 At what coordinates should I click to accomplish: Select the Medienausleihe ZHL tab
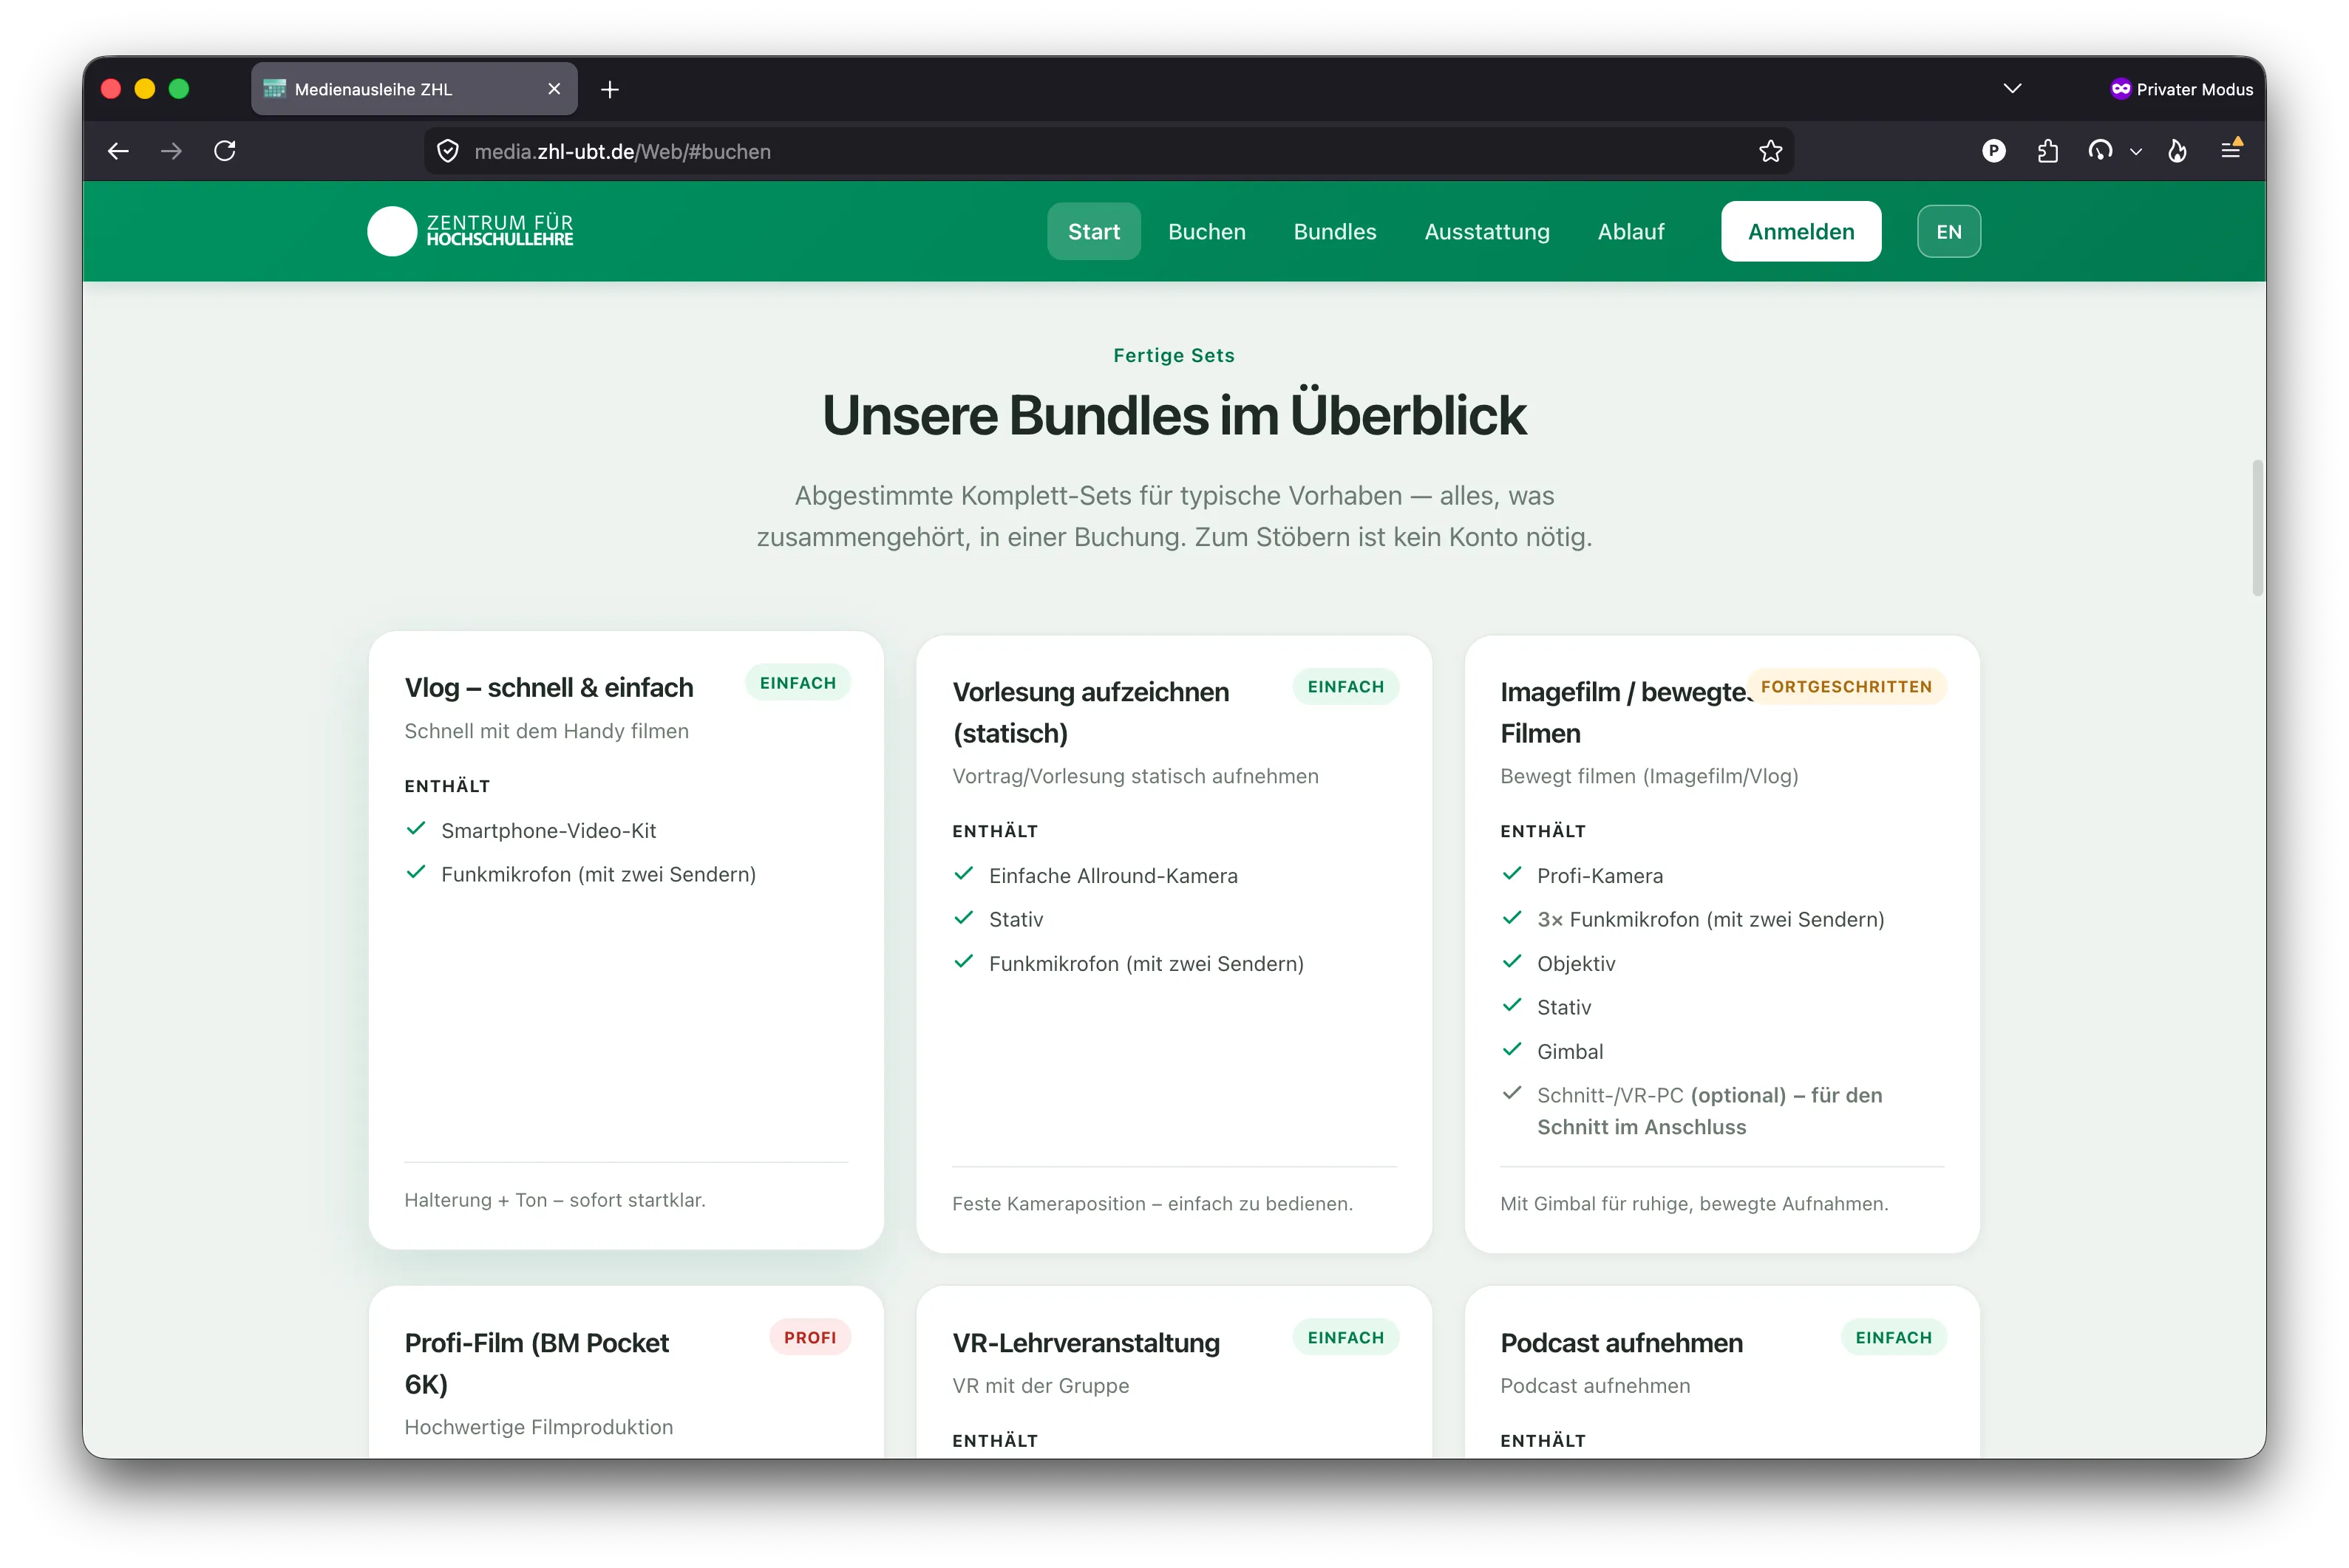(413, 89)
